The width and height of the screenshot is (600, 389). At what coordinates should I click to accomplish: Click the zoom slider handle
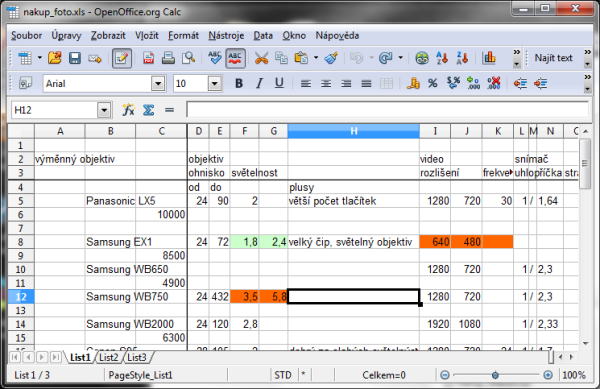[495, 375]
